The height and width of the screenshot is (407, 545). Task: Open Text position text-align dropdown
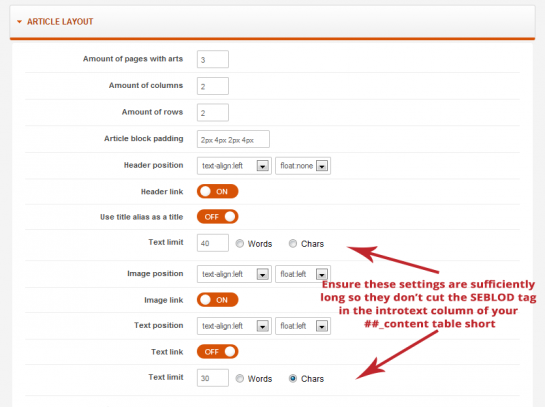[x=234, y=326]
